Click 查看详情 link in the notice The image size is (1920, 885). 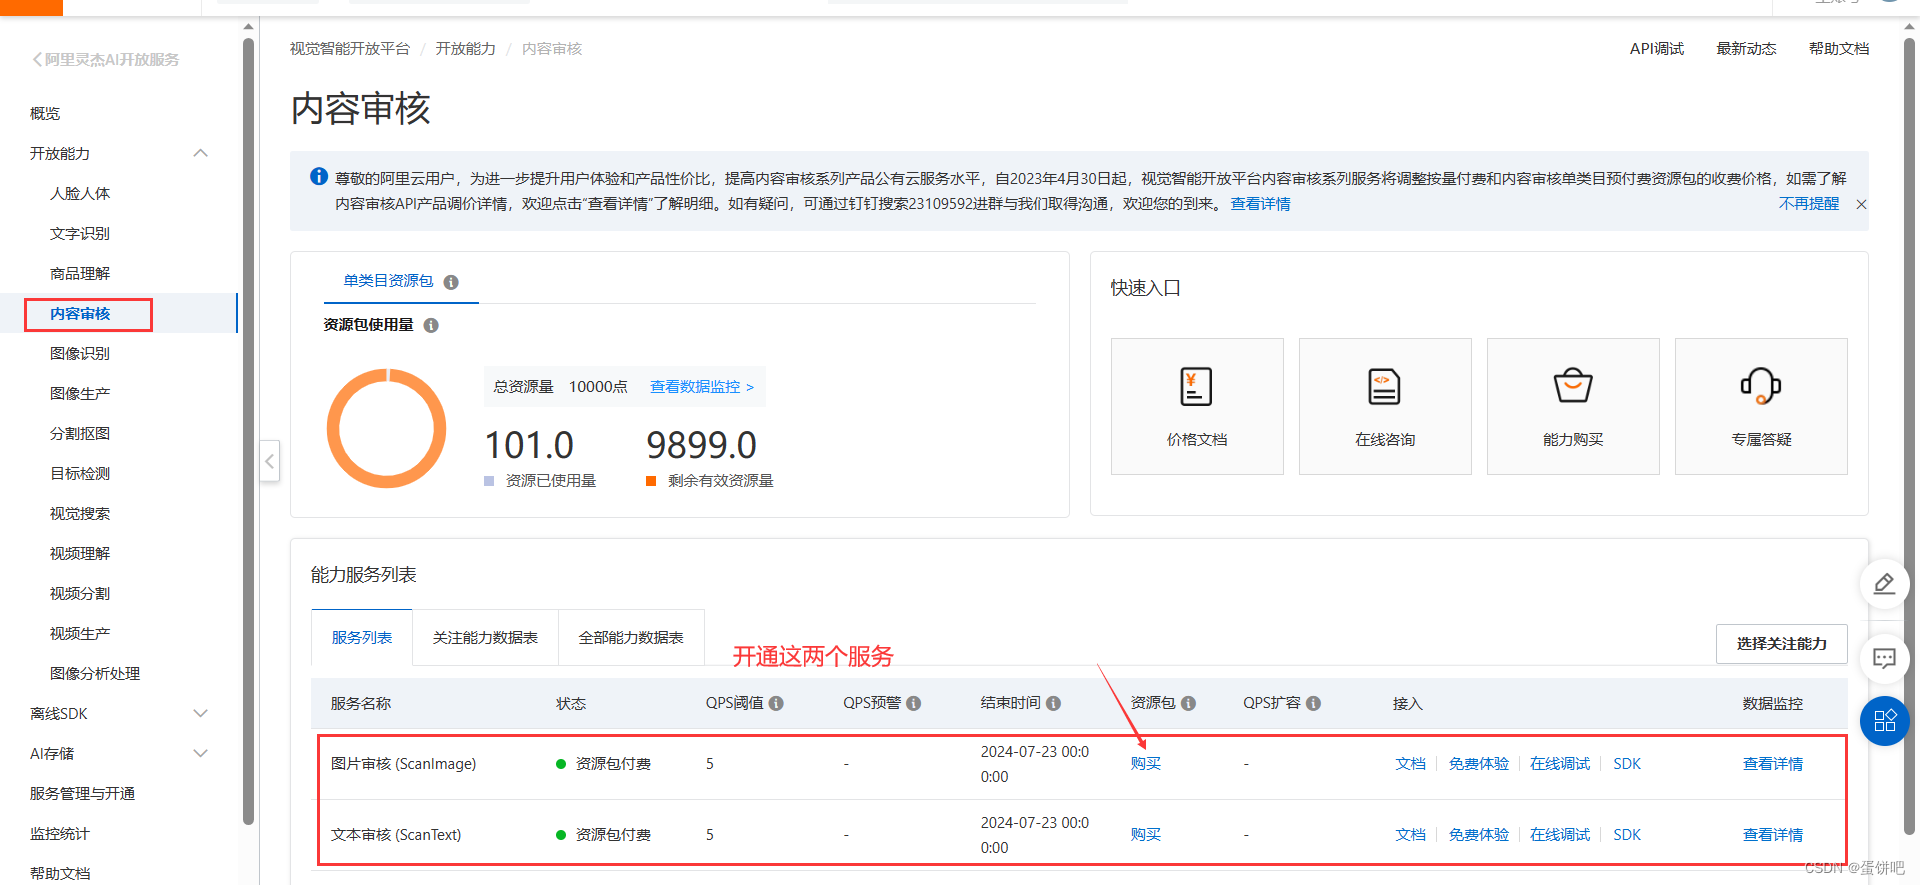coord(1260,203)
